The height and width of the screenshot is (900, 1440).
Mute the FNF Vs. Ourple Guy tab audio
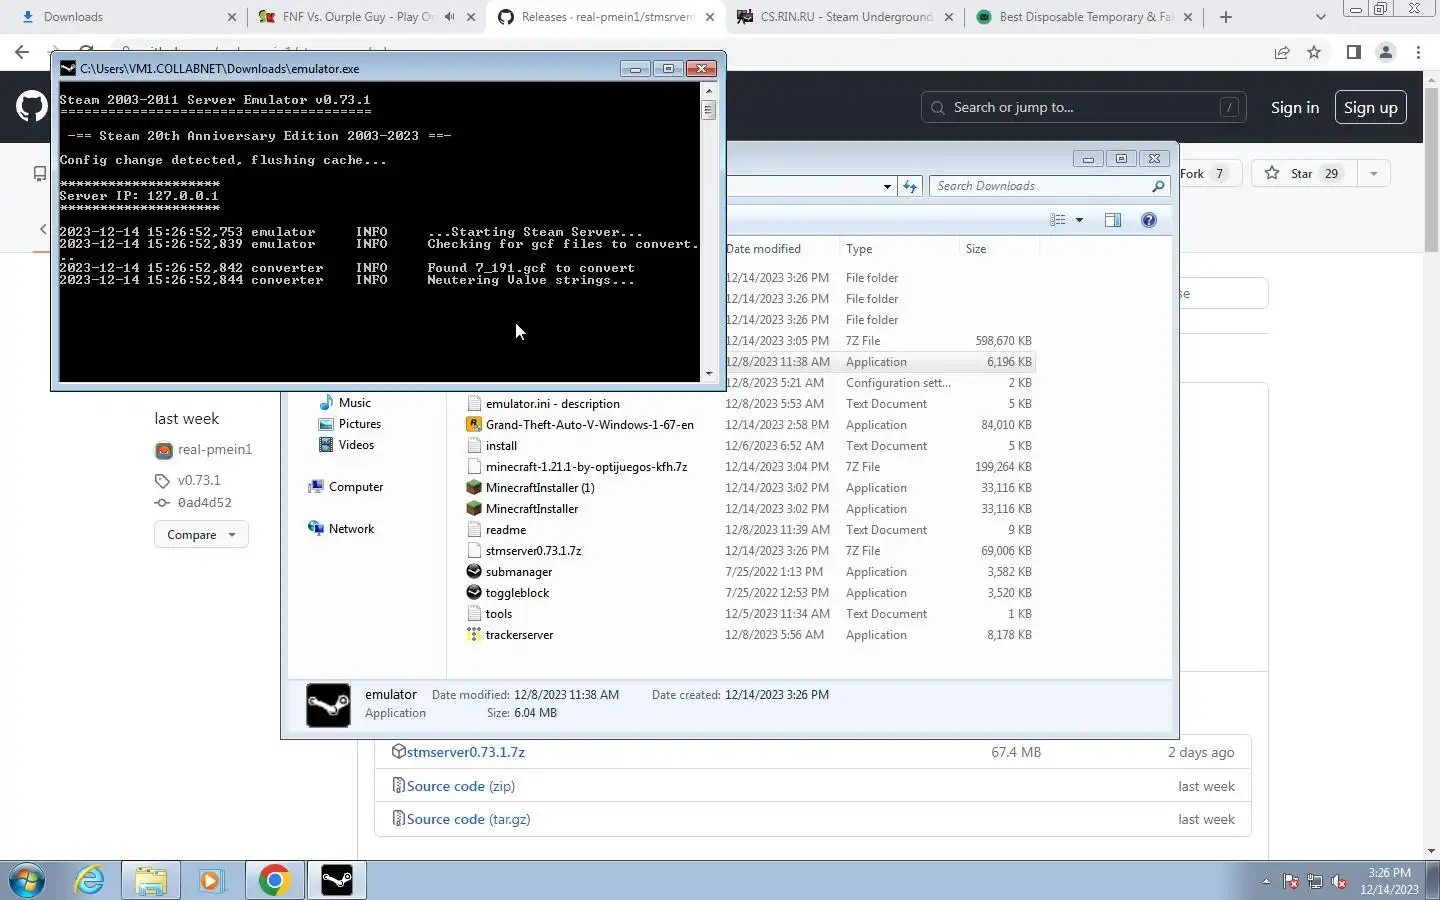[450, 17]
